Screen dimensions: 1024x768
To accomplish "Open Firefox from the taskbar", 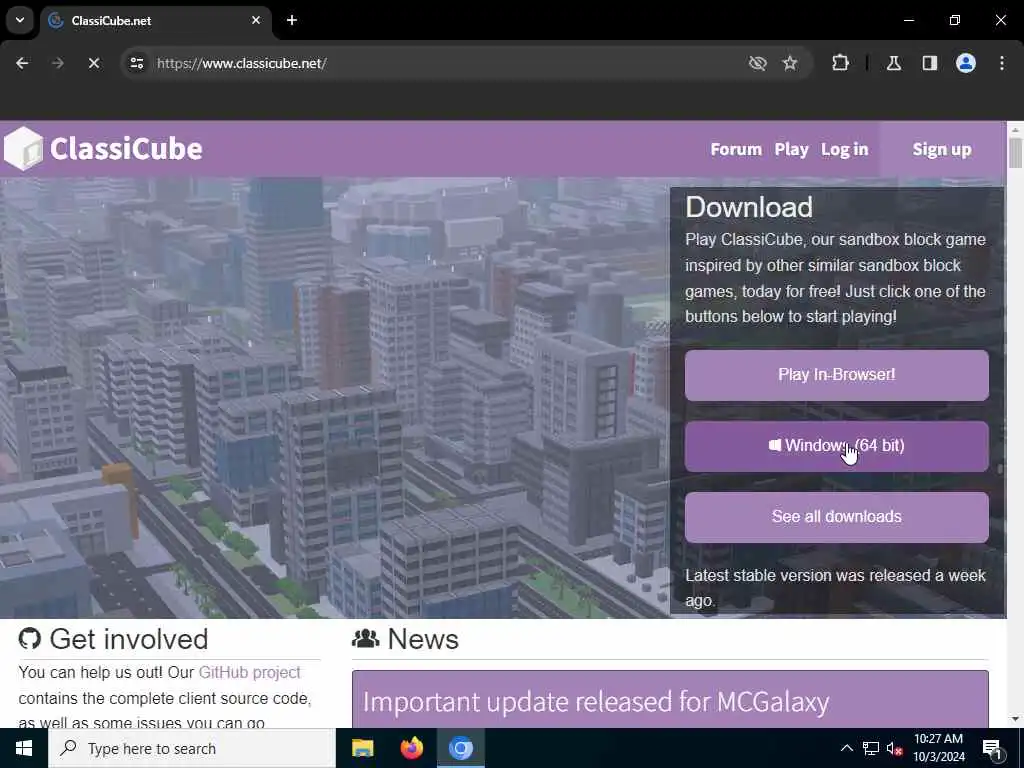I will click(411, 748).
